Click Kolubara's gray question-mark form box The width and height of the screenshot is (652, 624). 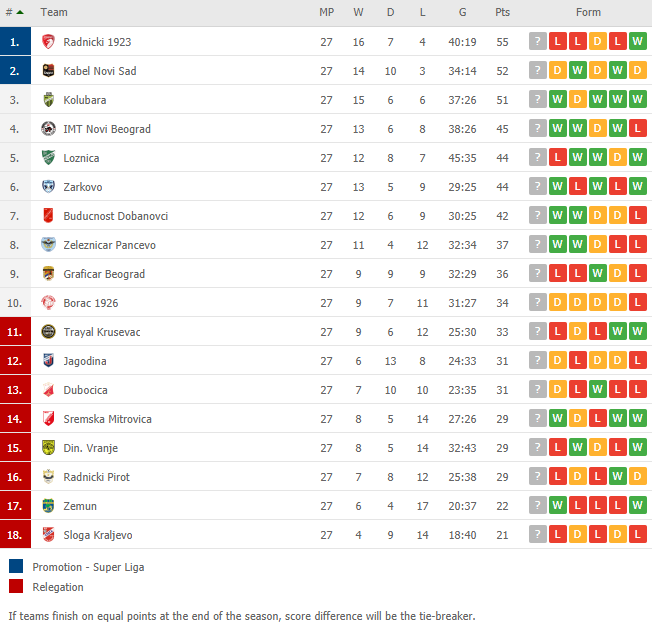(x=538, y=100)
